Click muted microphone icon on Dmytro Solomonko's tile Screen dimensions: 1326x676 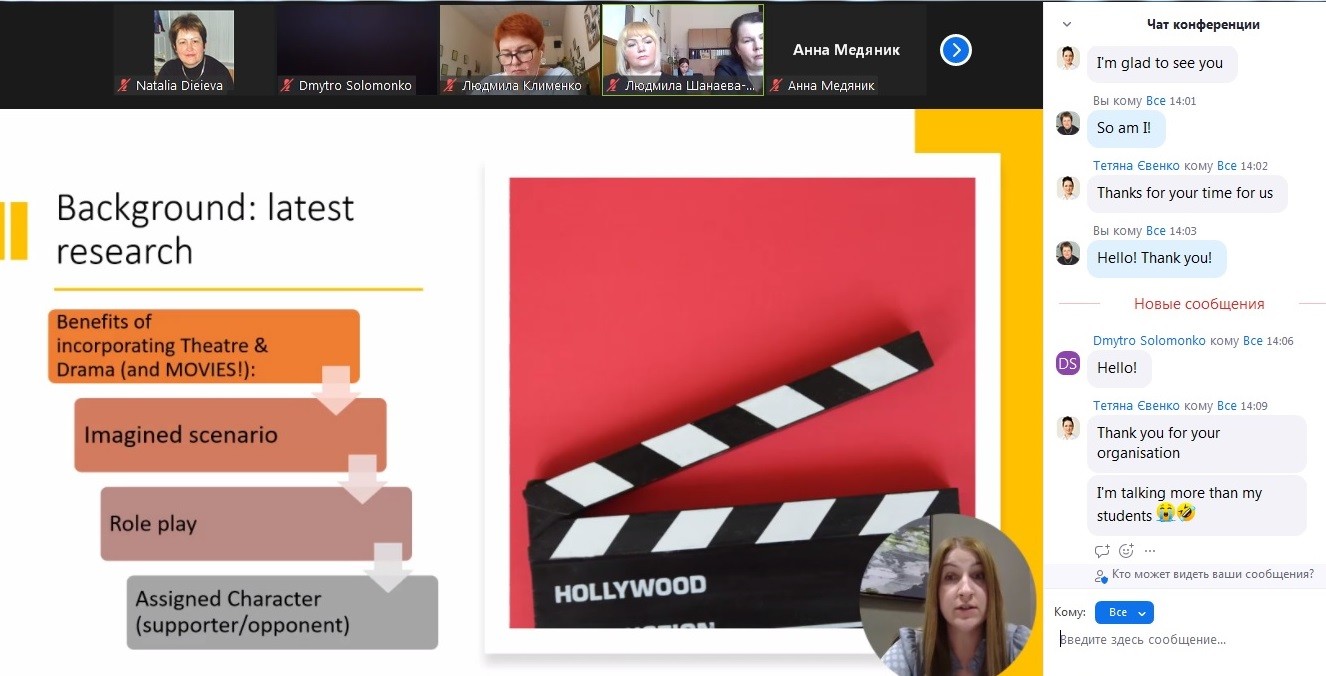click(287, 86)
